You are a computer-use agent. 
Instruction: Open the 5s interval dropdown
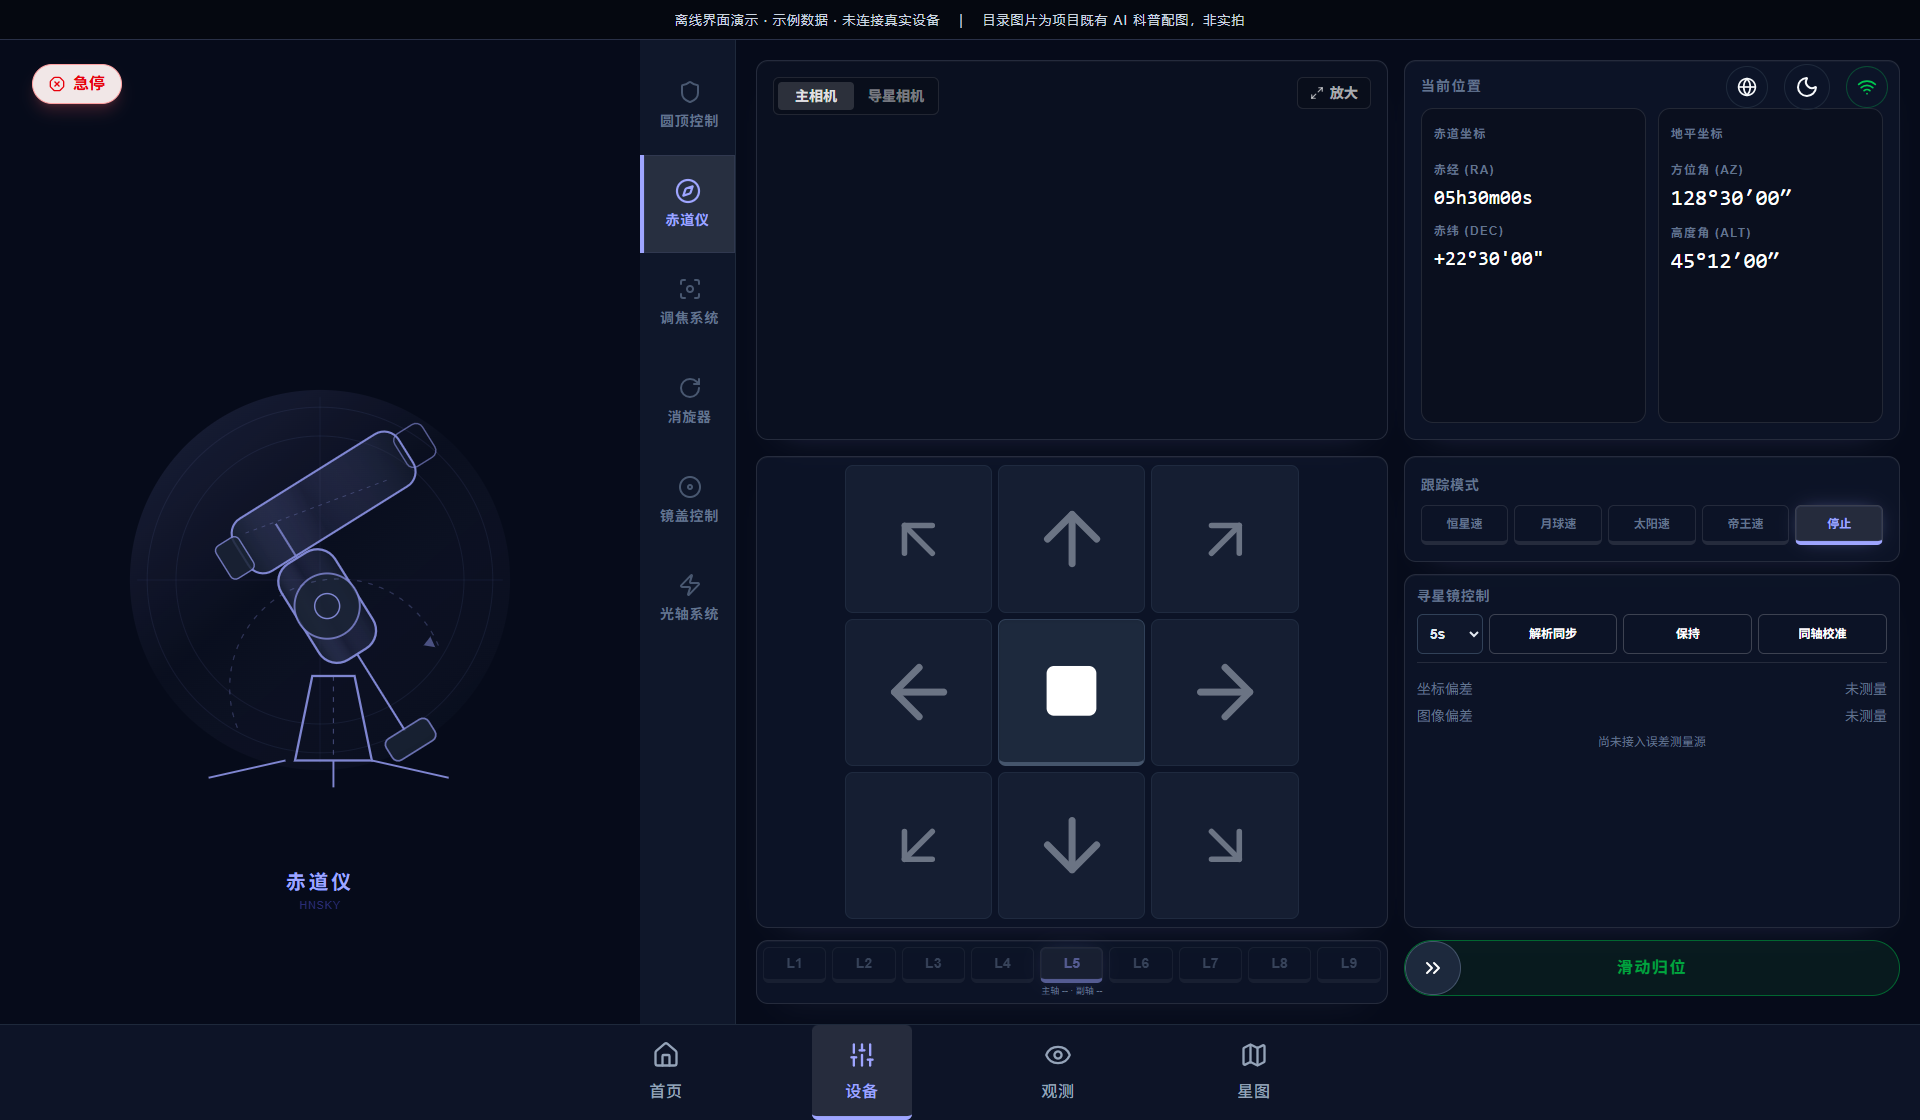[x=1450, y=634]
